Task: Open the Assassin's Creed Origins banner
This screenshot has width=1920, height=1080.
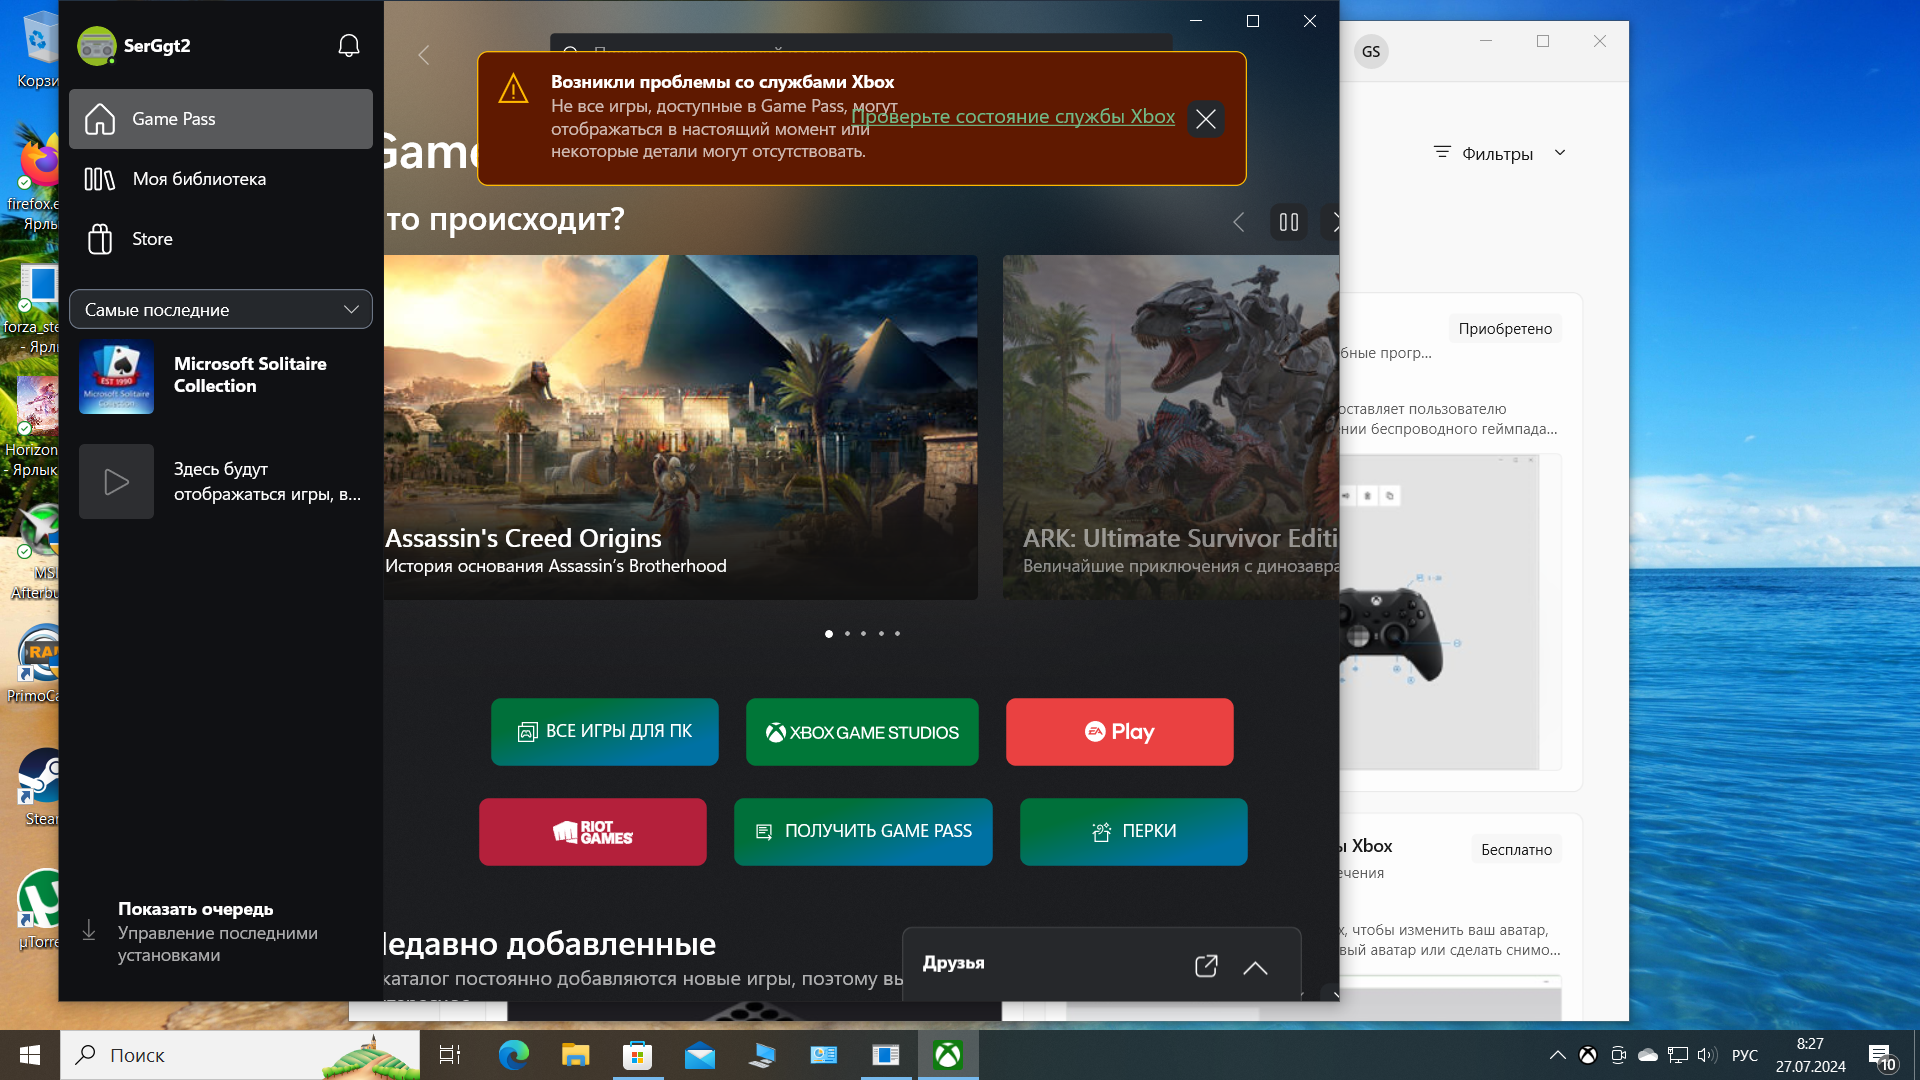Action: click(x=680, y=427)
